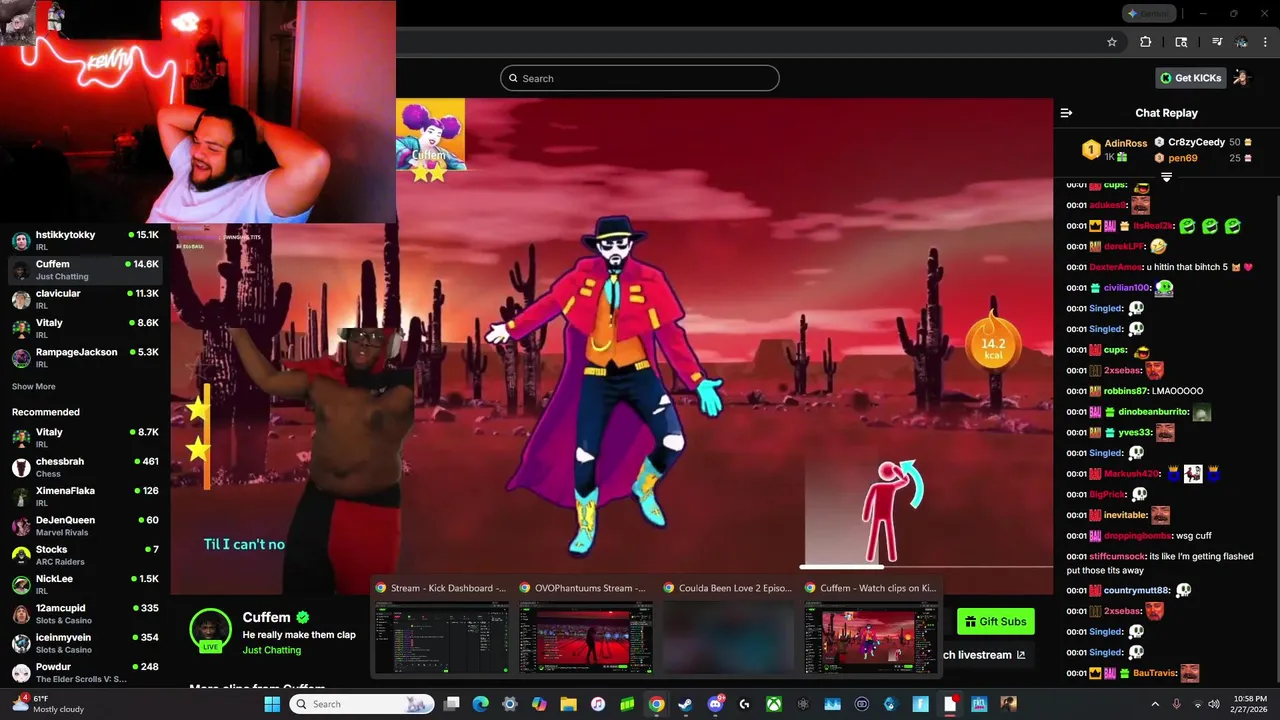1280x720 pixels.
Task: Open the recommended iceinmyvein channel
Action: click(85, 643)
